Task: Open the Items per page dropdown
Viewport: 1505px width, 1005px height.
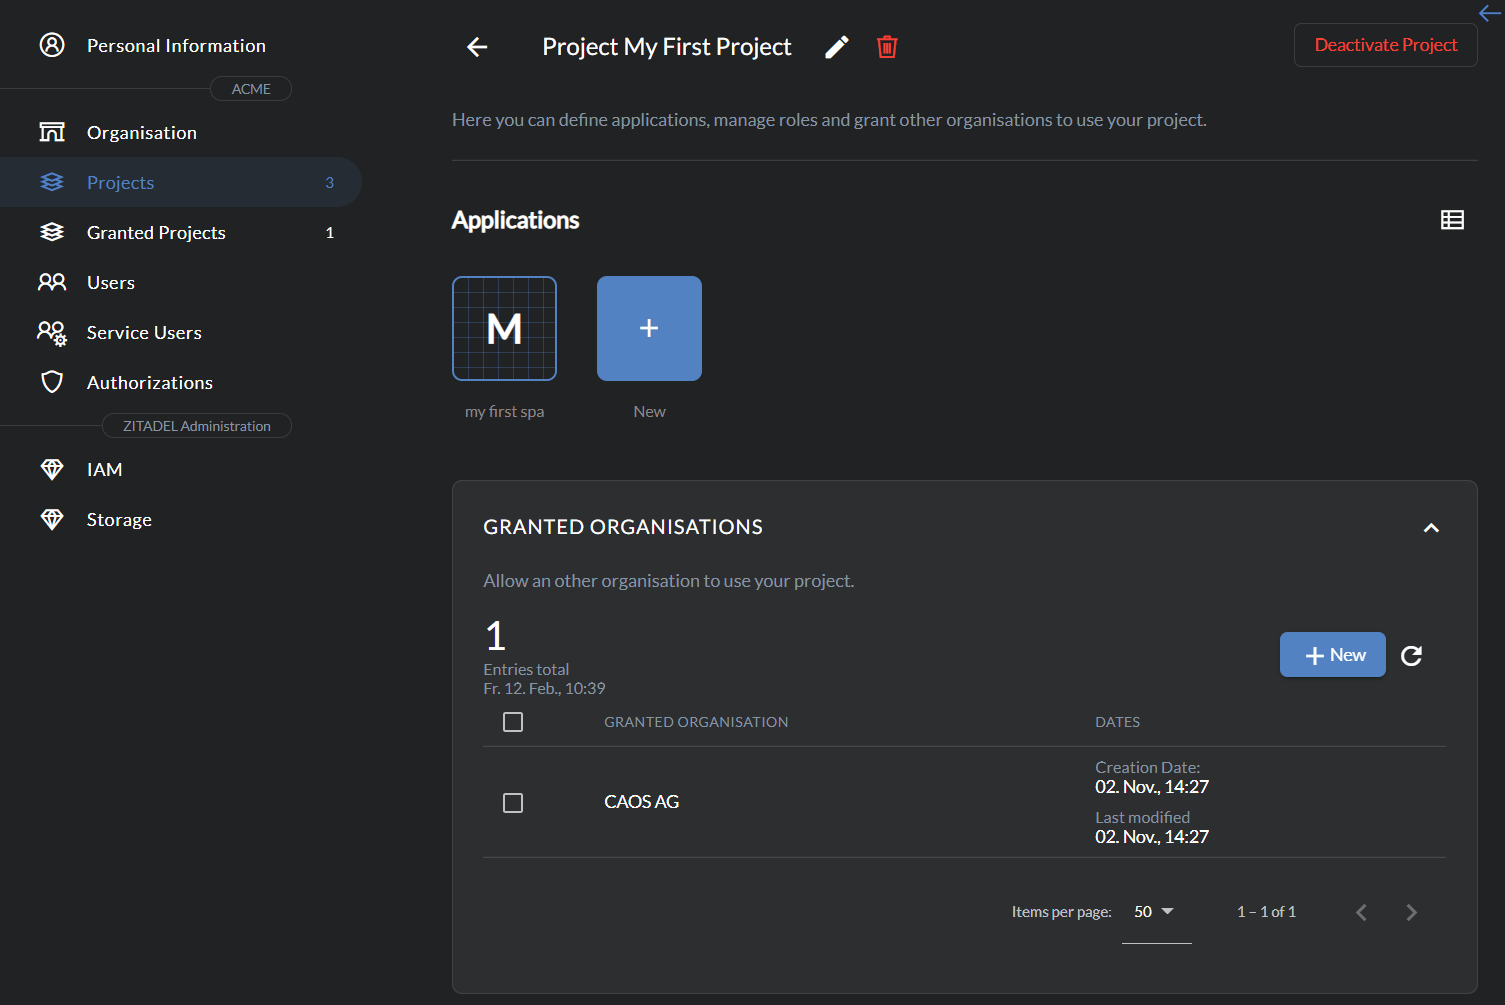Action: tap(1156, 911)
